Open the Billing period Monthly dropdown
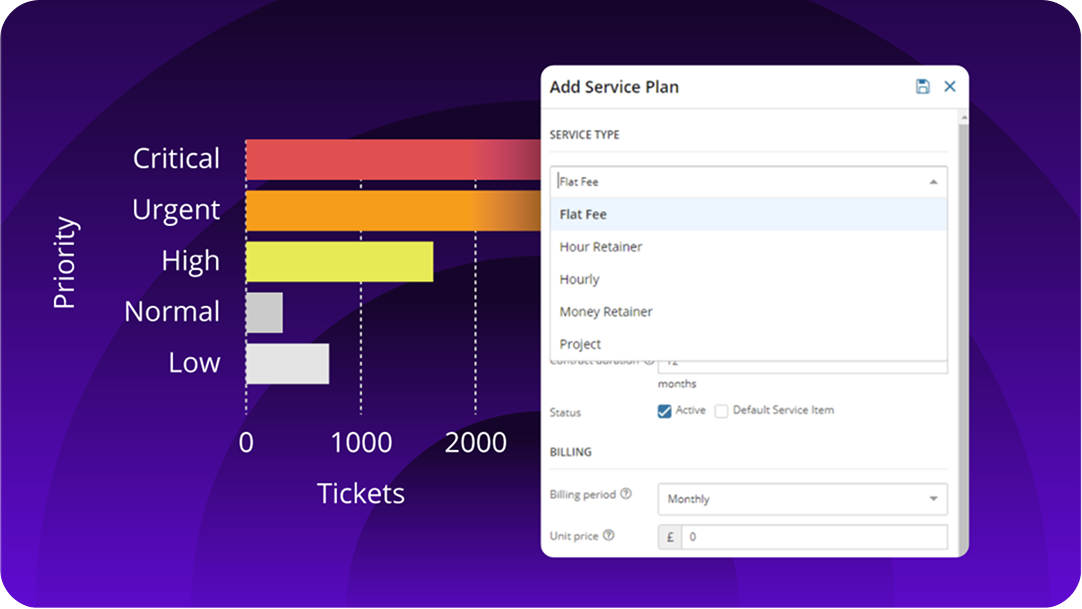 point(802,499)
